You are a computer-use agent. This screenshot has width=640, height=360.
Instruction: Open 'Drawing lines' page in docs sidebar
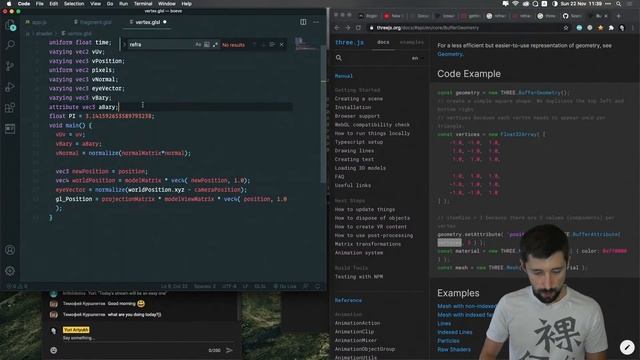pos(354,151)
